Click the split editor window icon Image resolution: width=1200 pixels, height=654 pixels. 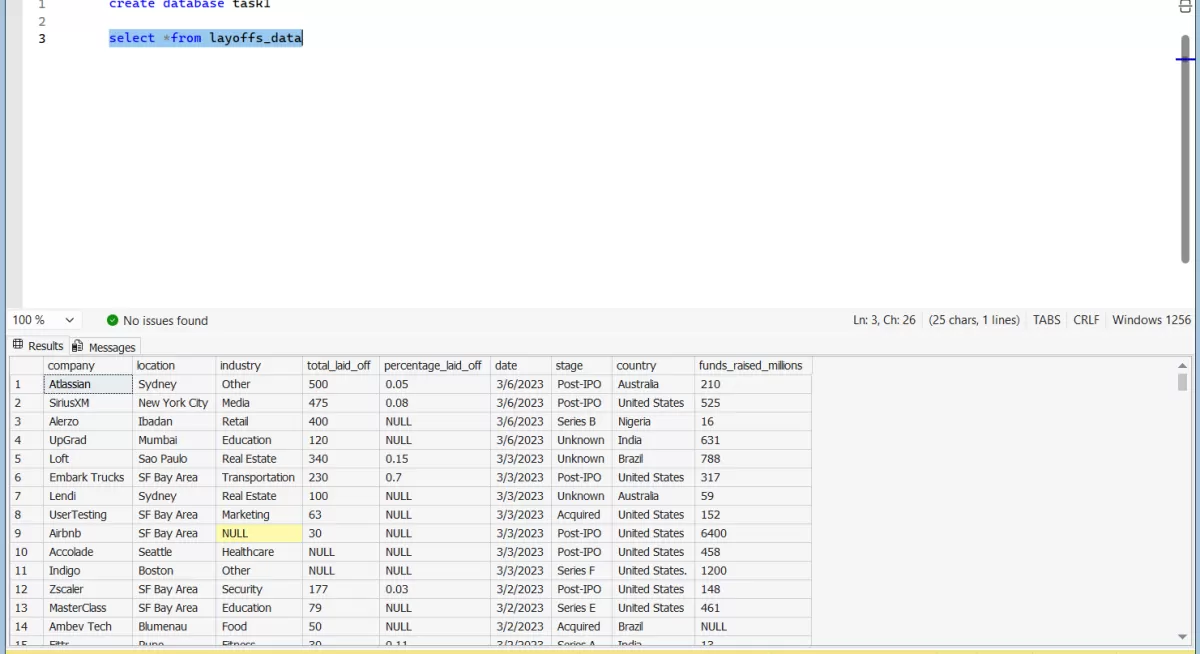tap(1186, 6)
